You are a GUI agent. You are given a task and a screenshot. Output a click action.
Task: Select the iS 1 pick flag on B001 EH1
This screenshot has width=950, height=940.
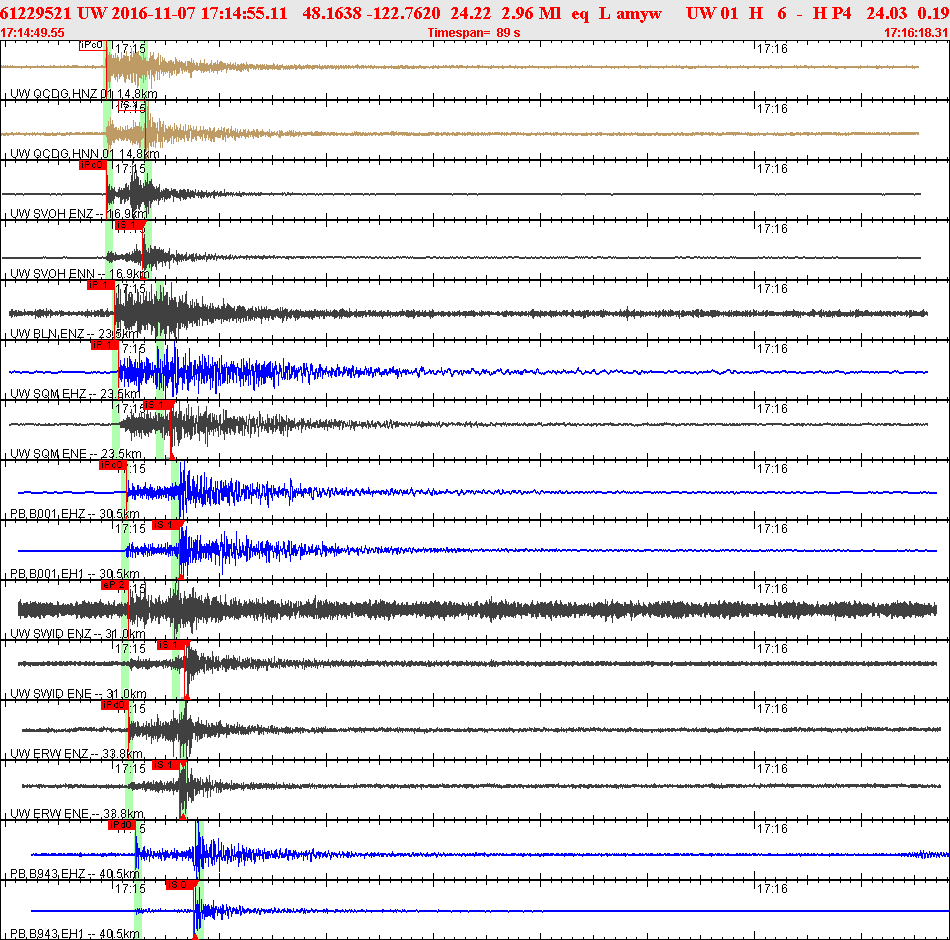click(165, 525)
